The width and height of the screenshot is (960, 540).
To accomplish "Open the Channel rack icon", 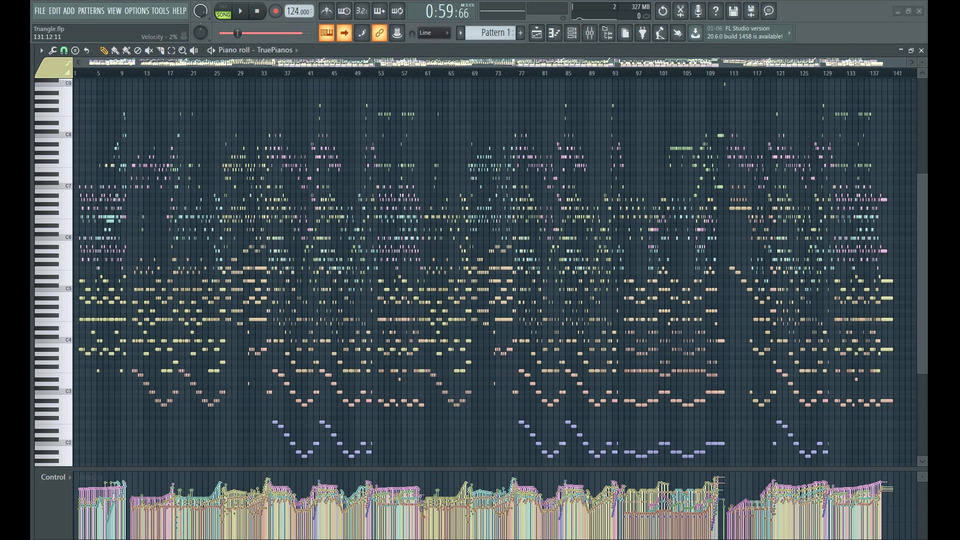I will [572, 33].
